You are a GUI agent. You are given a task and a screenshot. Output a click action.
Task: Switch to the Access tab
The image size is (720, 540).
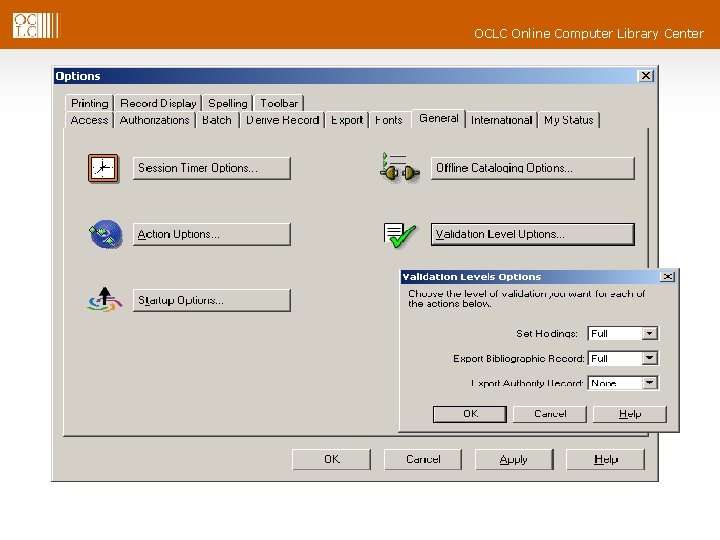pos(89,120)
